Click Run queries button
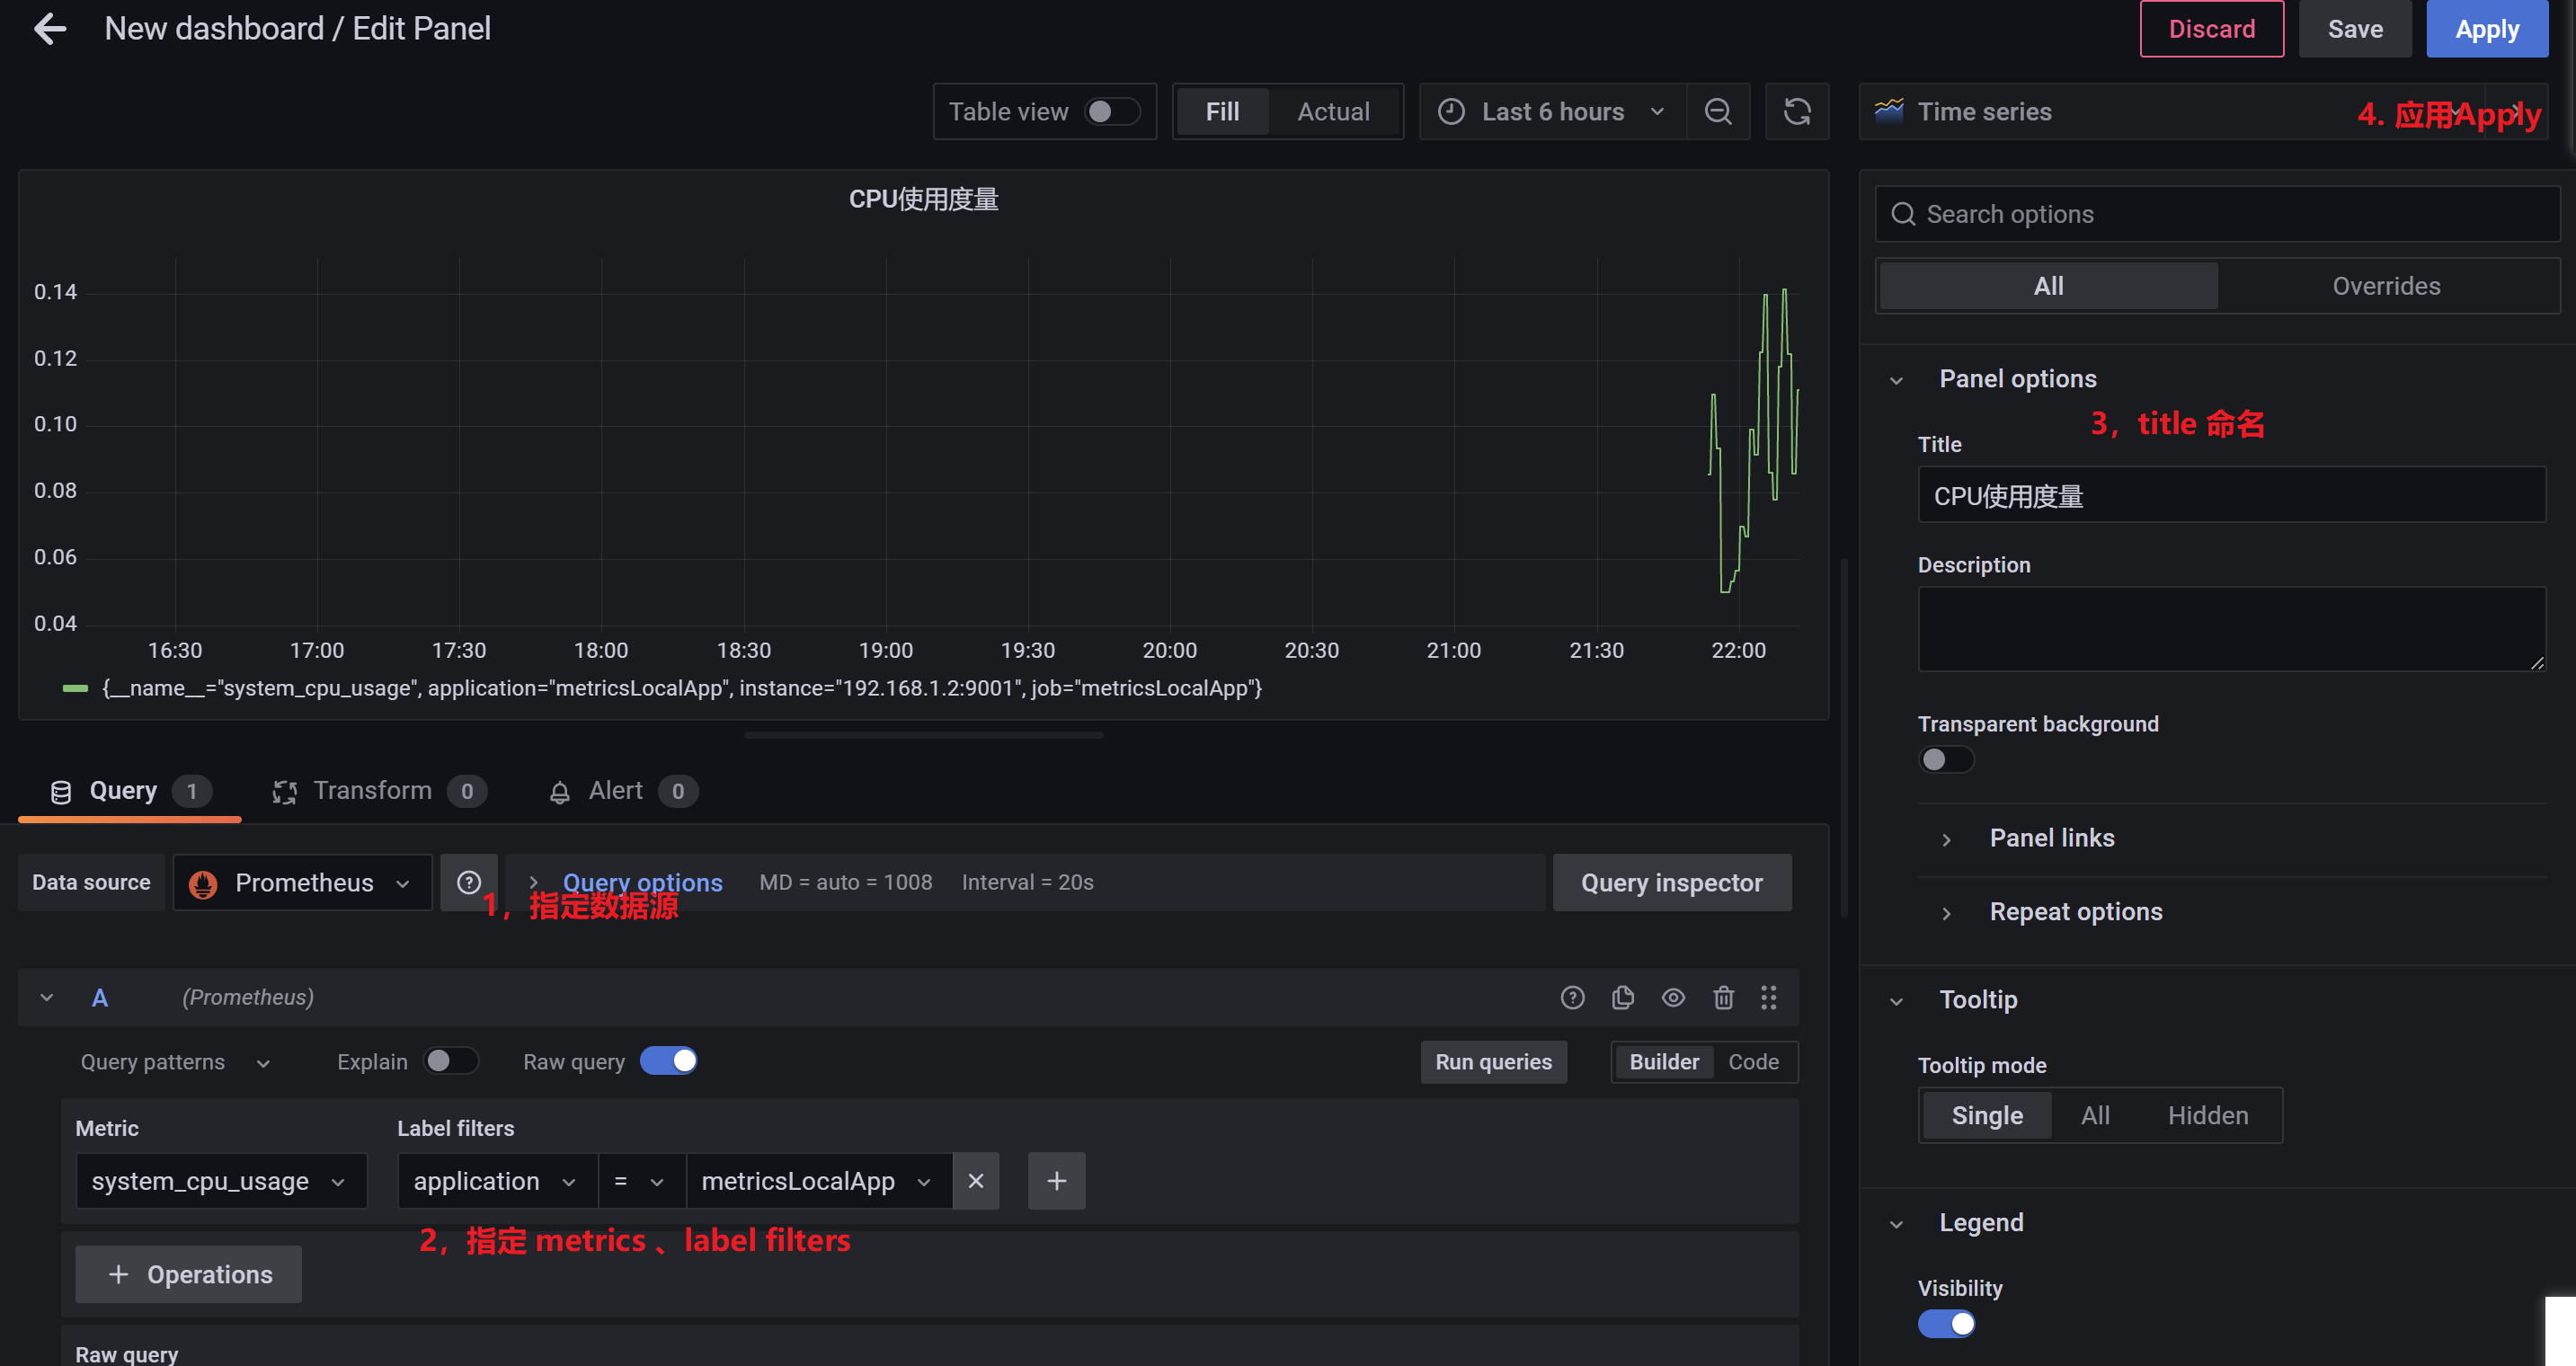 (1493, 1062)
